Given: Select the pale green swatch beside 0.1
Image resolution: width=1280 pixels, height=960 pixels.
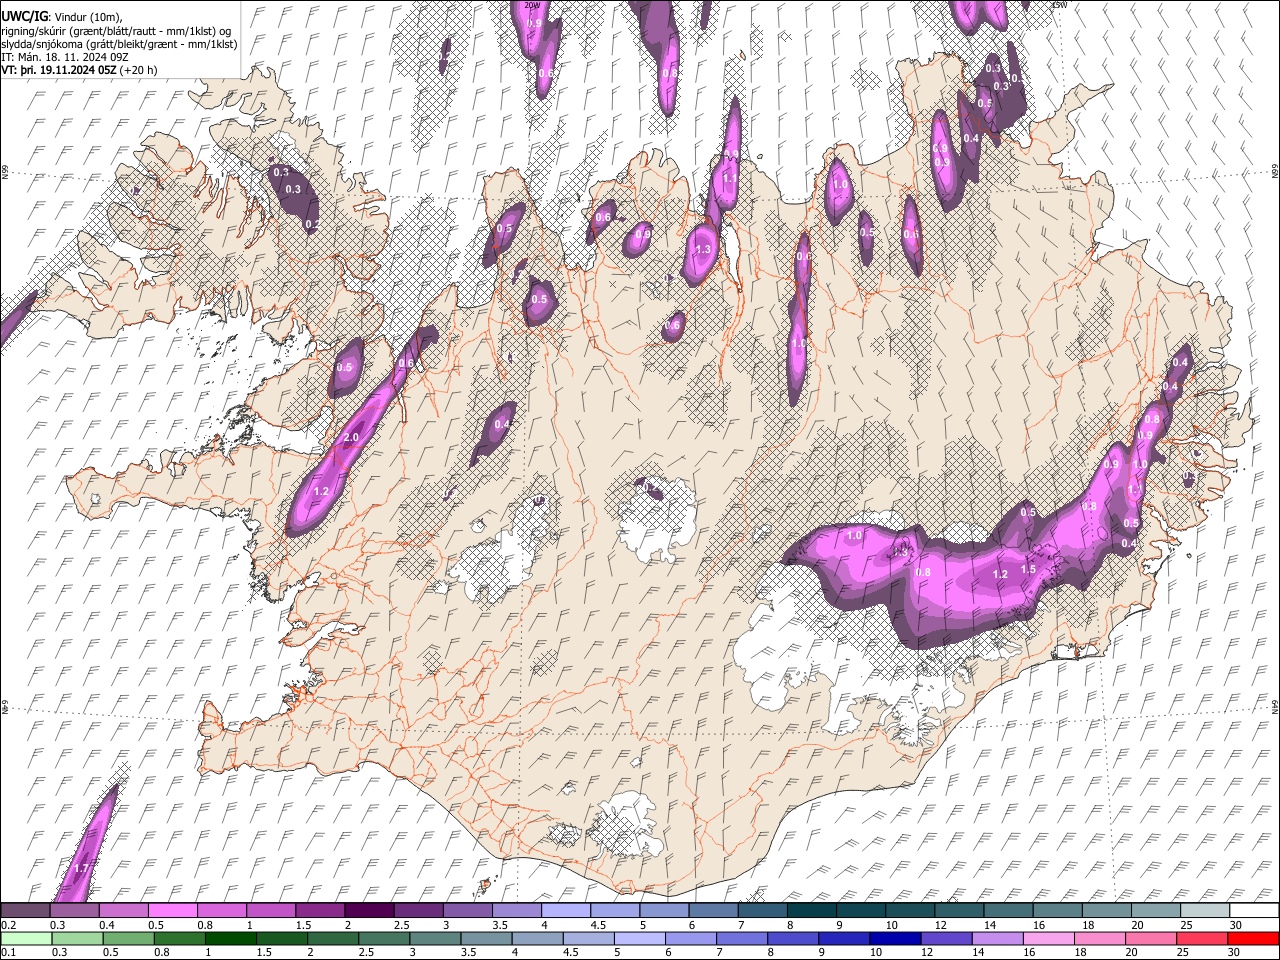Looking at the screenshot, I should pos(25,938).
